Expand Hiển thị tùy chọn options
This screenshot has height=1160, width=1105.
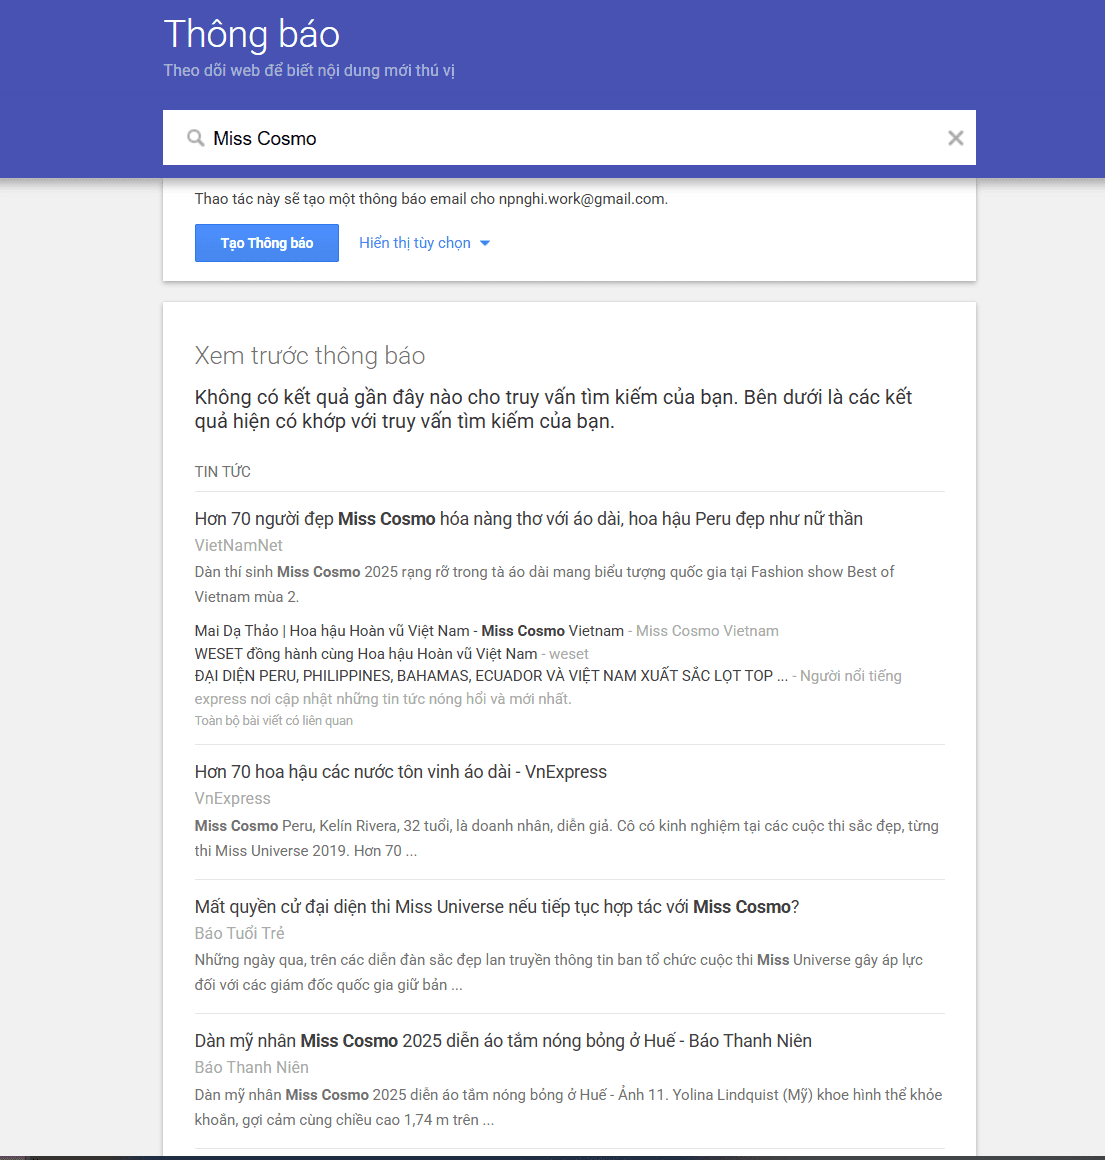[425, 243]
